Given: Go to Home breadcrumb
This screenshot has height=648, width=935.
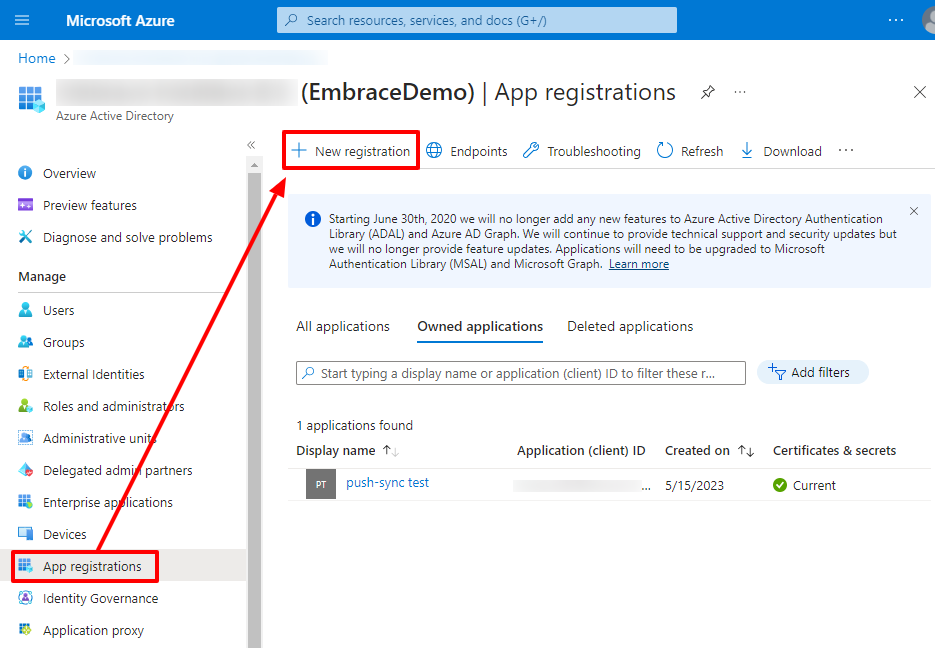Looking at the screenshot, I should pyautogui.click(x=36, y=58).
